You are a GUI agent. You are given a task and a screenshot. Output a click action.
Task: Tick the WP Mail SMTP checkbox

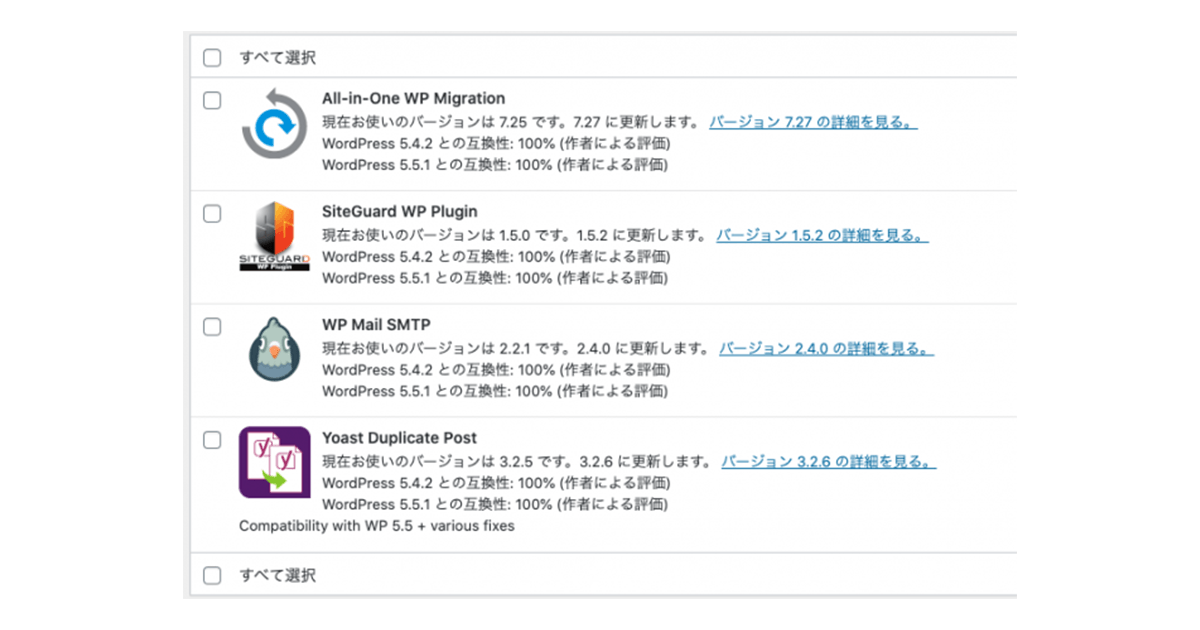point(212,326)
